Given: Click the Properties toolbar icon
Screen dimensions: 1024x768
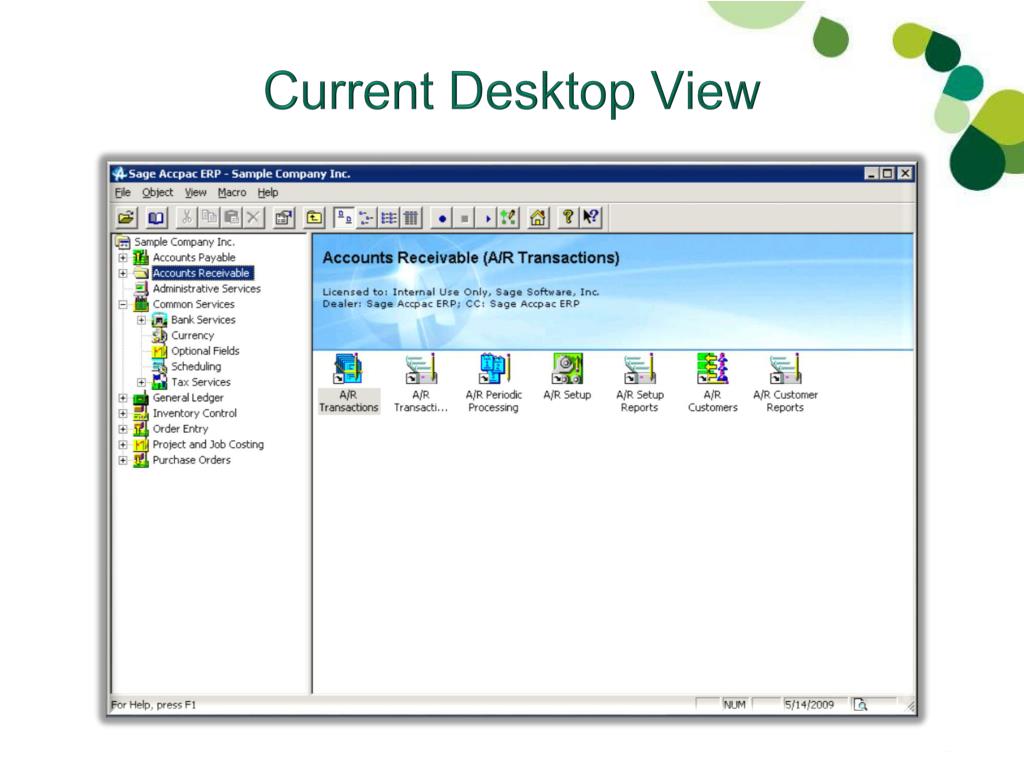Looking at the screenshot, I should point(283,217).
